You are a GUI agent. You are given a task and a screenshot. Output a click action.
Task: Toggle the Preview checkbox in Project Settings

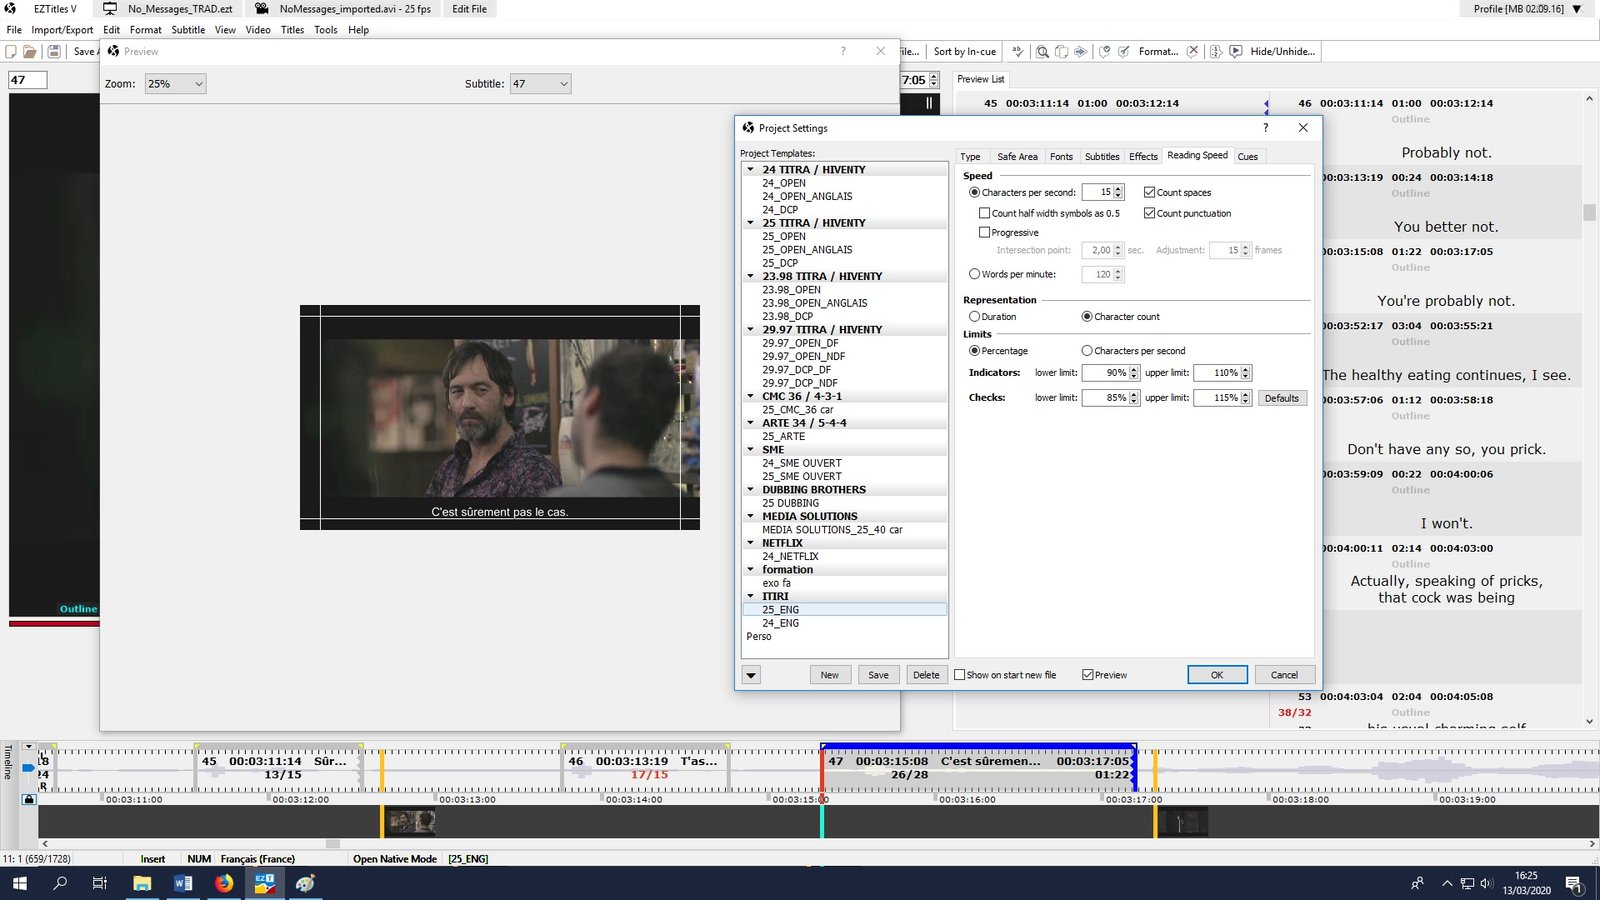point(1088,675)
